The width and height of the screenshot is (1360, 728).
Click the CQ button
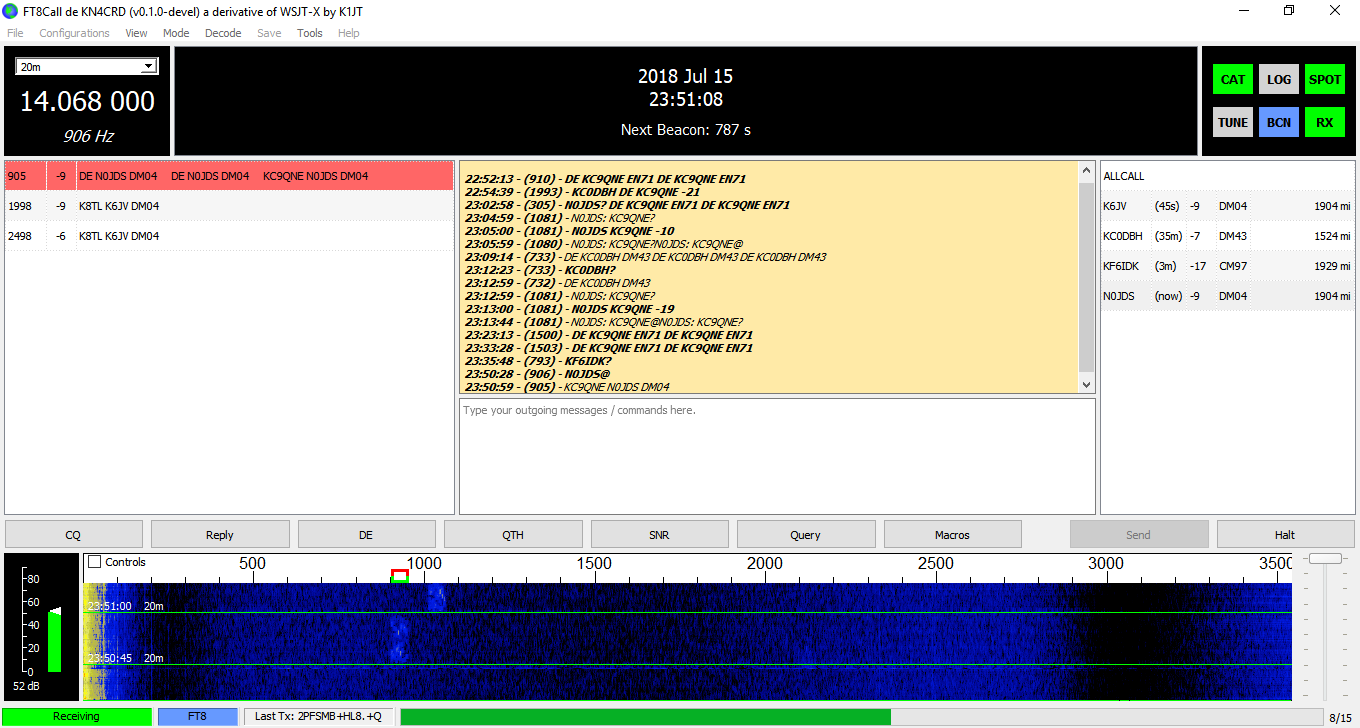(x=73, y=535)
